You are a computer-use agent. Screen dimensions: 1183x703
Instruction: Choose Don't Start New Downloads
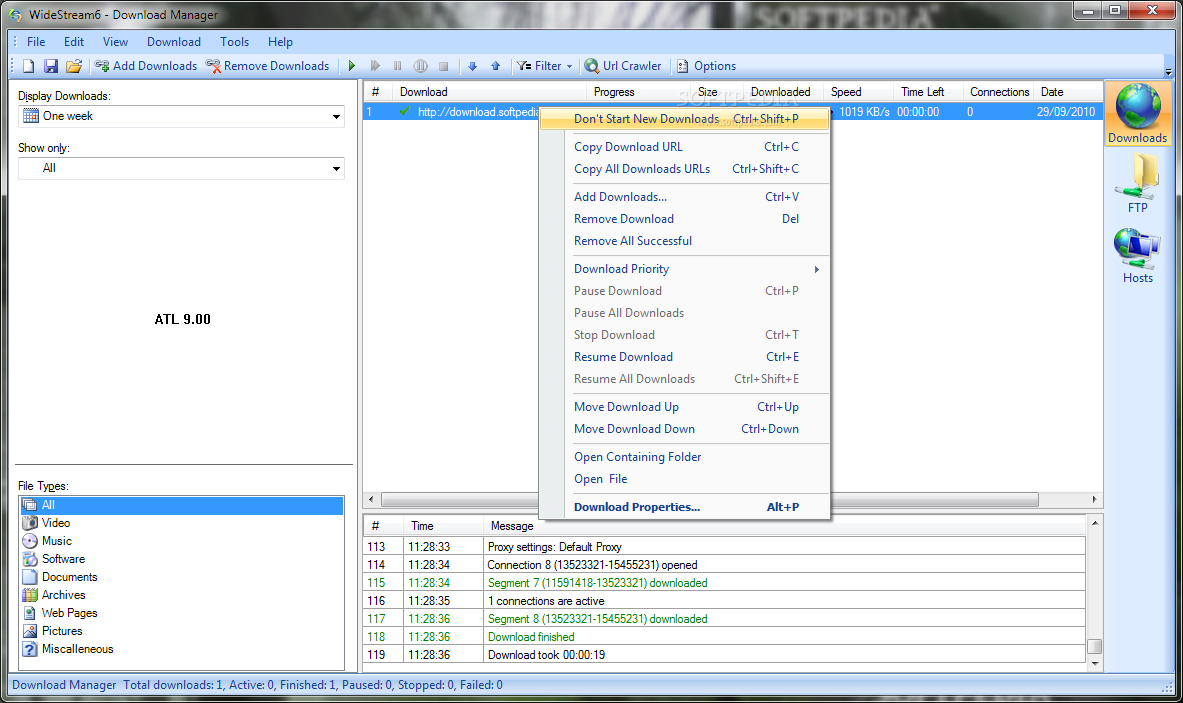(685, 119)
